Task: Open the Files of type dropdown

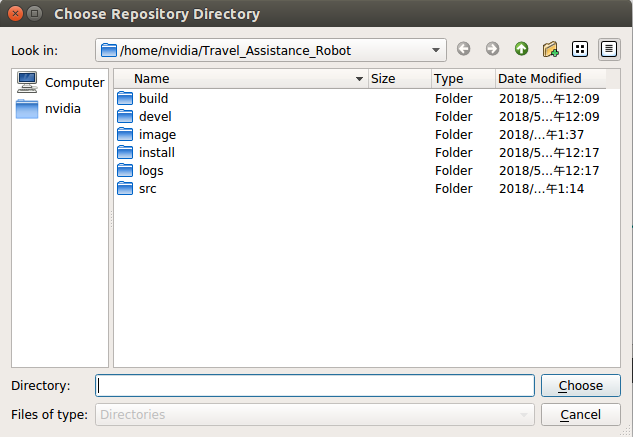Action: tap(525, 414)
